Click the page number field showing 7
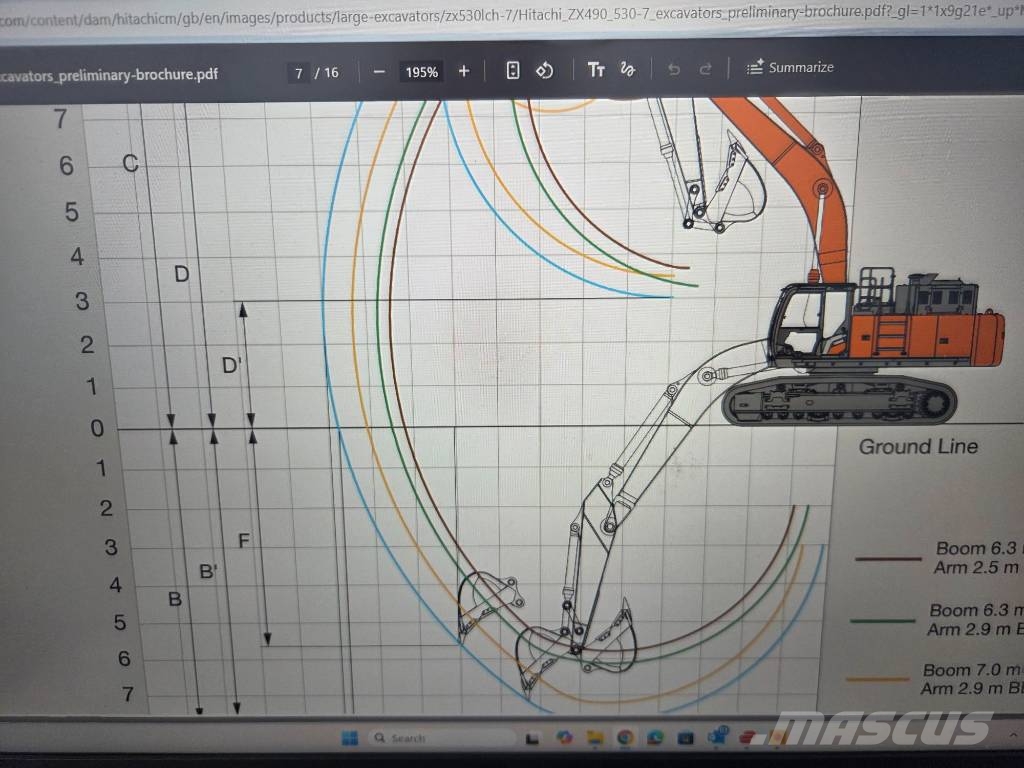This screenshot has width=1024, height=768. (x=298, y=73)
